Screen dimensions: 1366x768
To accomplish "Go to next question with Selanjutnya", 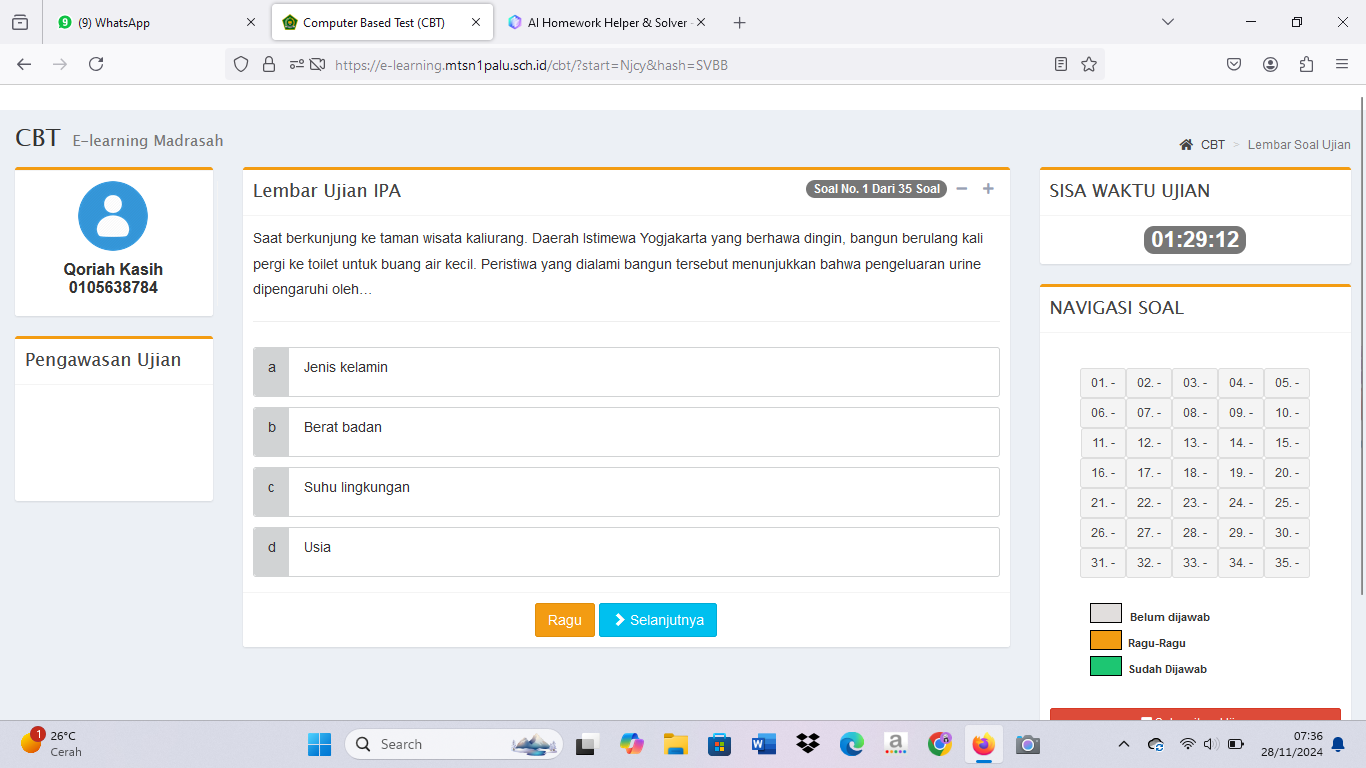I will point(658,620).
